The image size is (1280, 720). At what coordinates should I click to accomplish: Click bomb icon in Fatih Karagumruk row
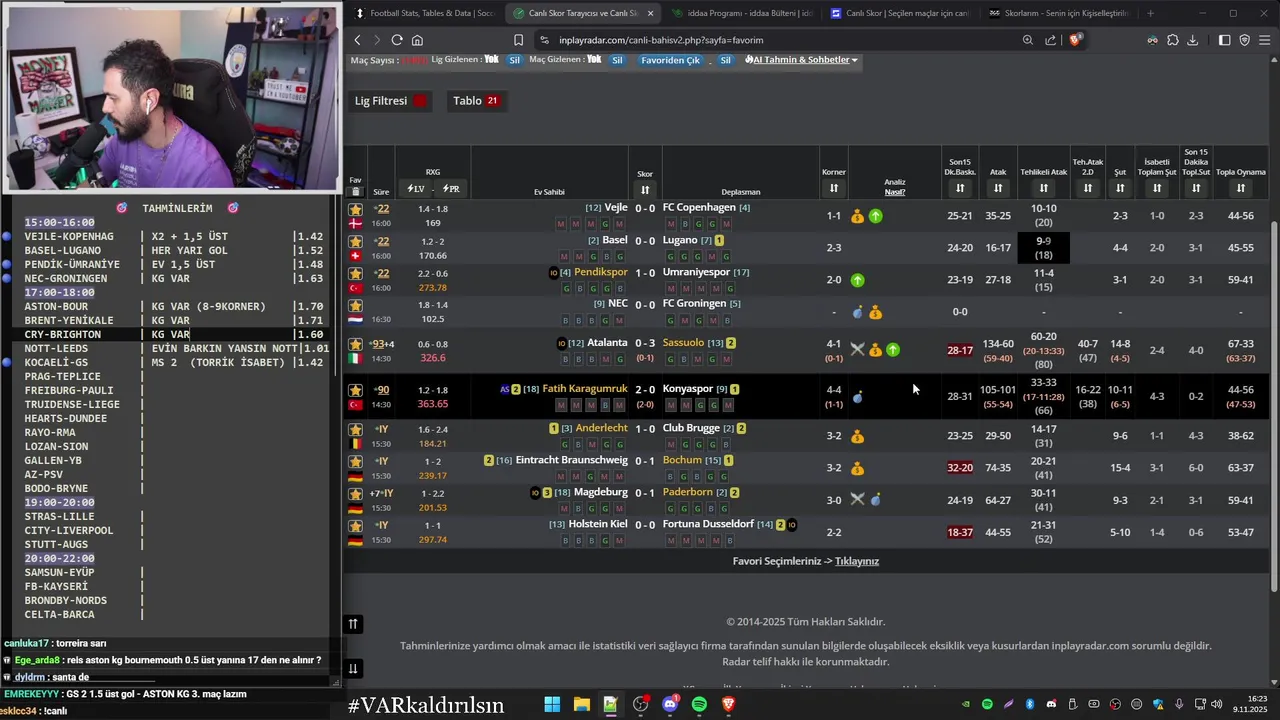coord(857,397)
